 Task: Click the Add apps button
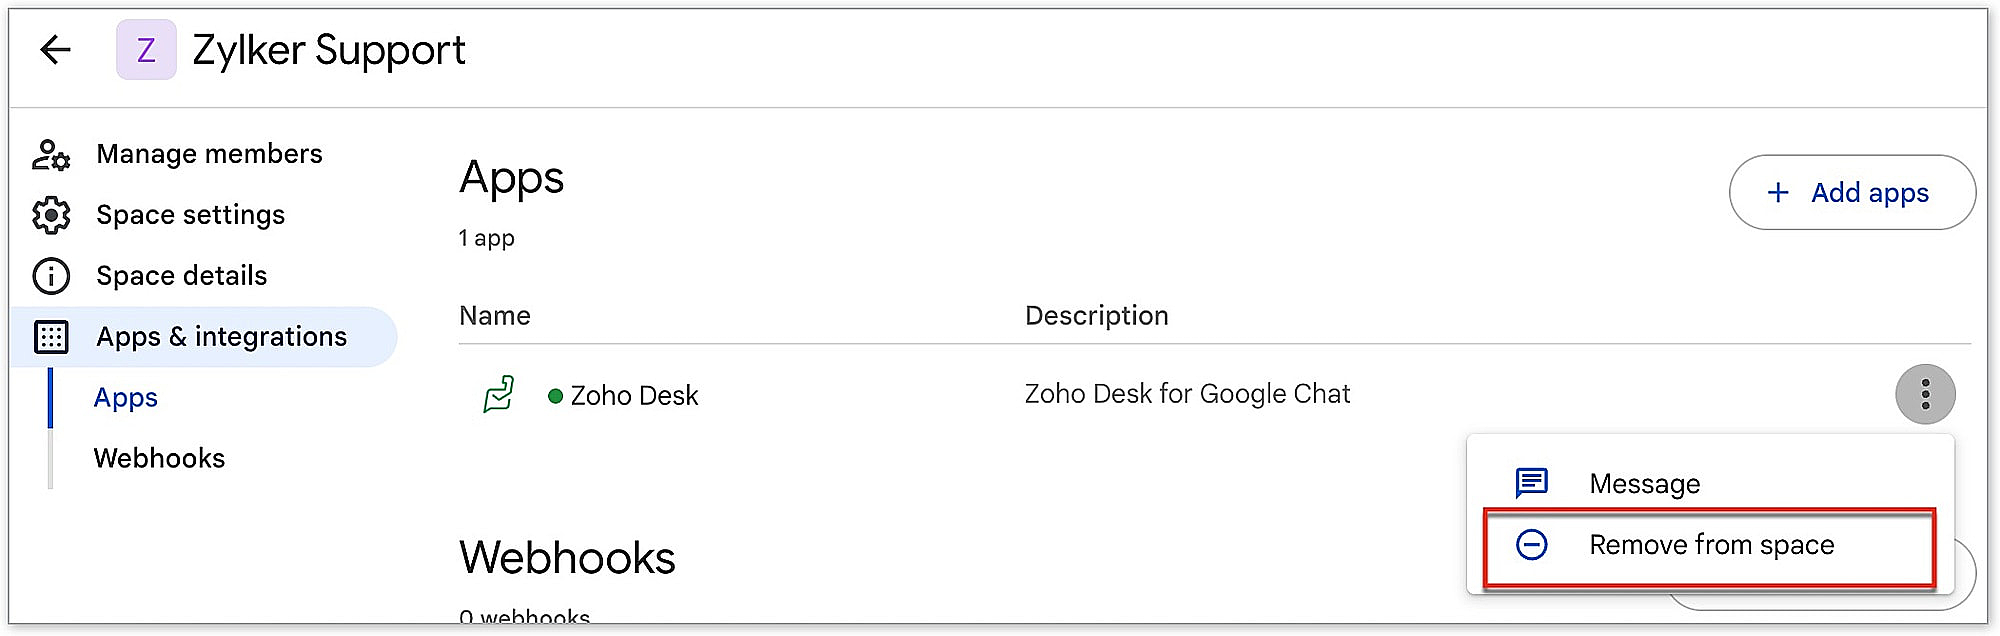(x=1851, y=192)
